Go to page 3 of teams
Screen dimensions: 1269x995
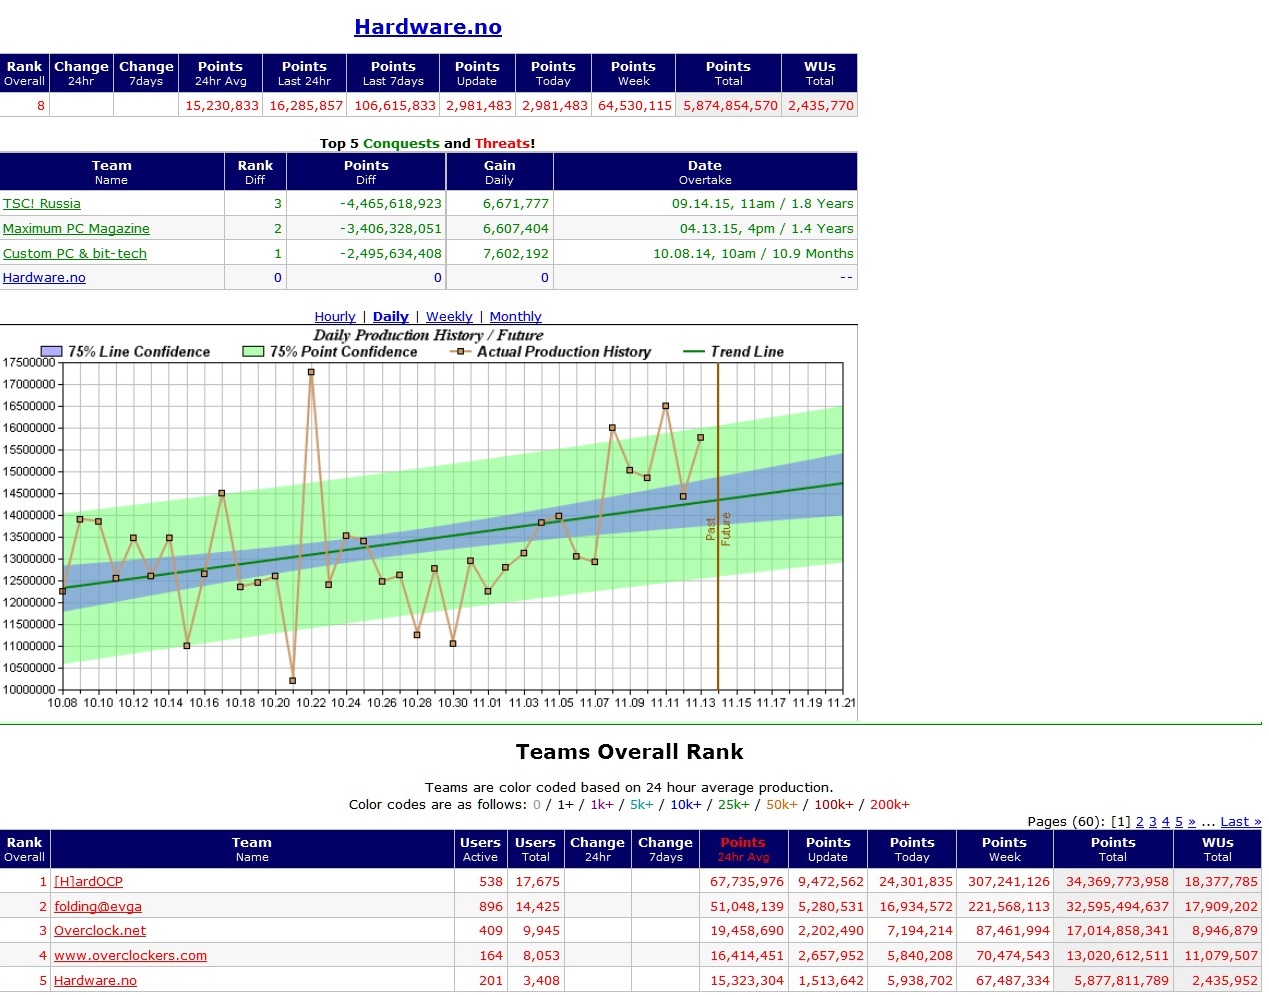1152,821
